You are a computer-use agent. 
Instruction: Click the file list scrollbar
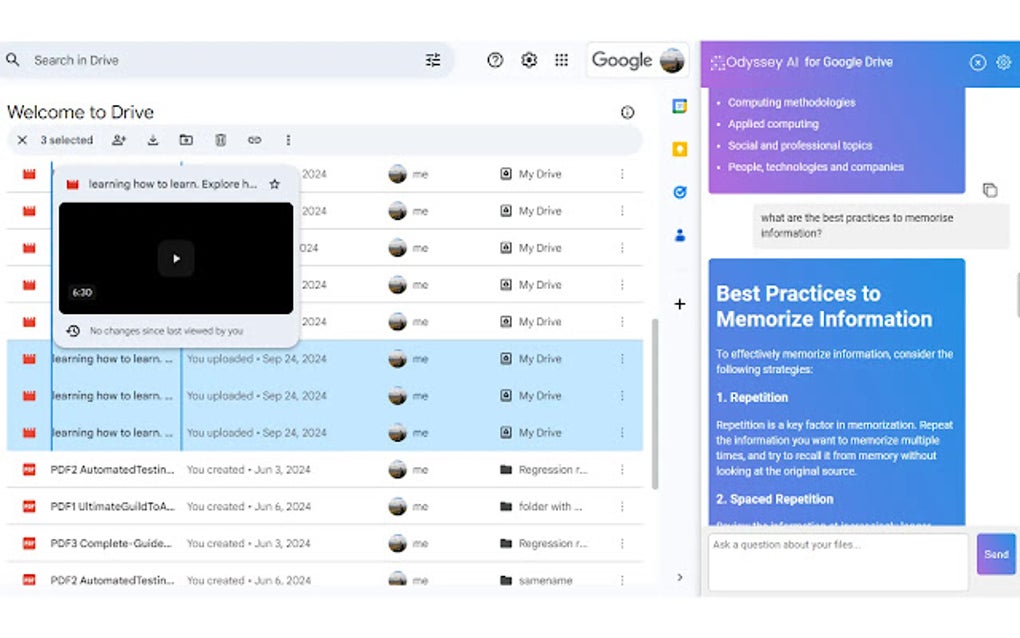[655, 403]
